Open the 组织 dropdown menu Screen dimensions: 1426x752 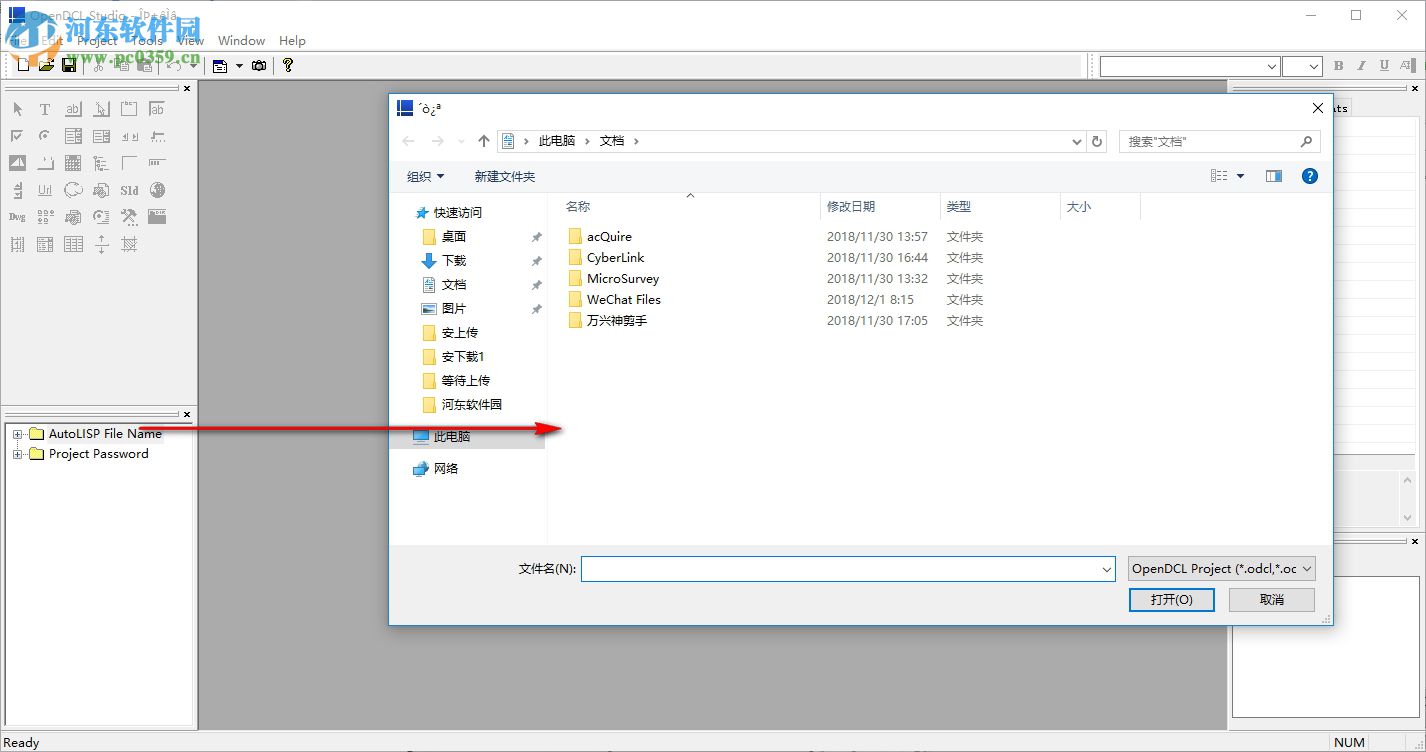click(x=425, y=175)
